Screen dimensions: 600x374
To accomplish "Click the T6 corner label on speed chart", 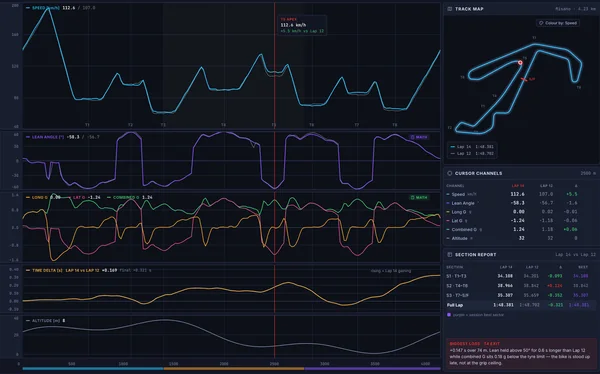I will [311, 125].
